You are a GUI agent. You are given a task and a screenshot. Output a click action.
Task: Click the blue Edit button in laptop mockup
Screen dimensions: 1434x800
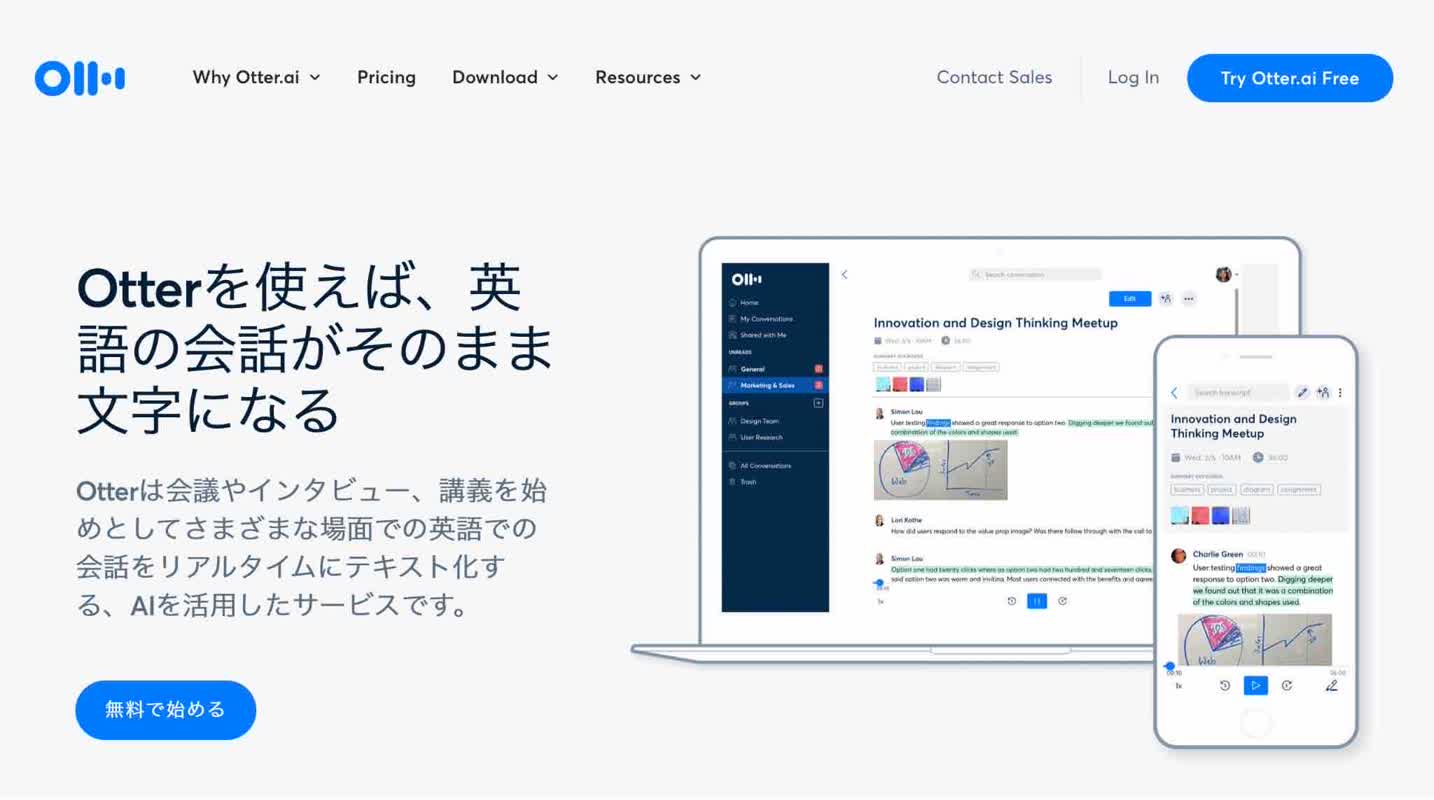[1130, 299]
